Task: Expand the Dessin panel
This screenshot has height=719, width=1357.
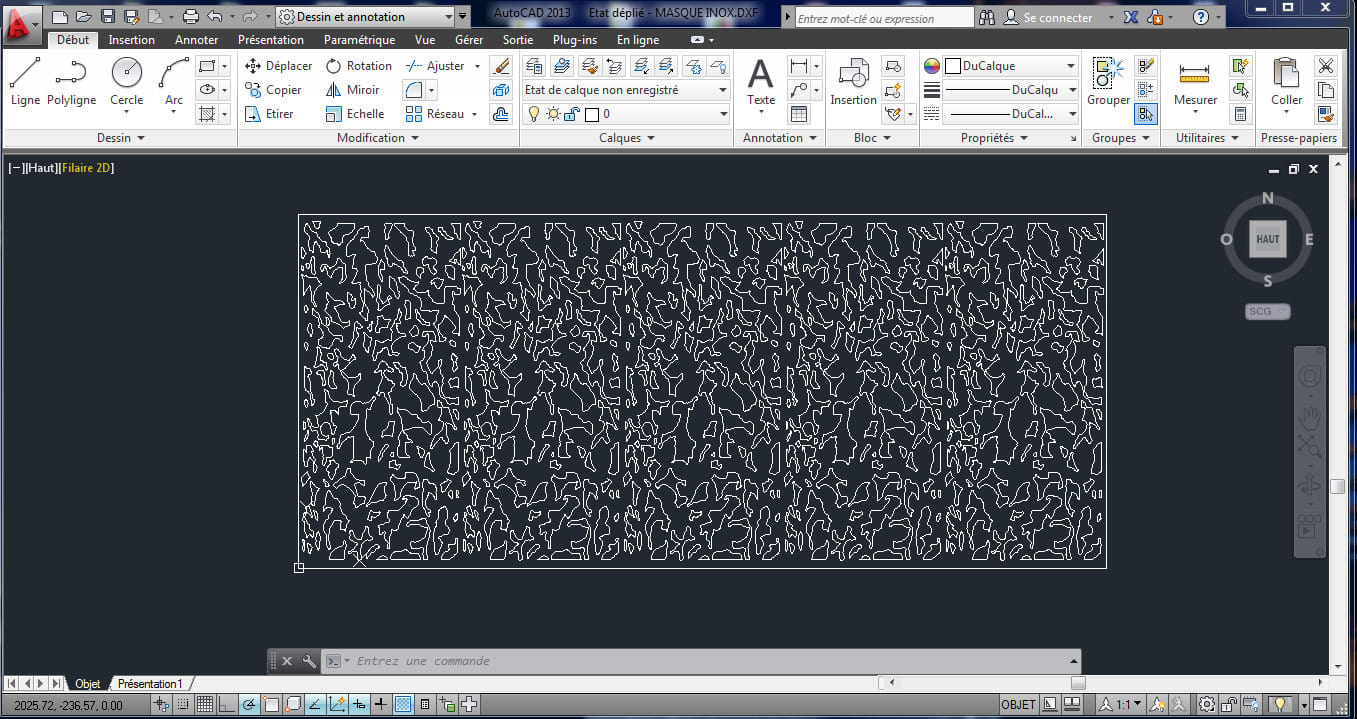Action: click(120, 138)
